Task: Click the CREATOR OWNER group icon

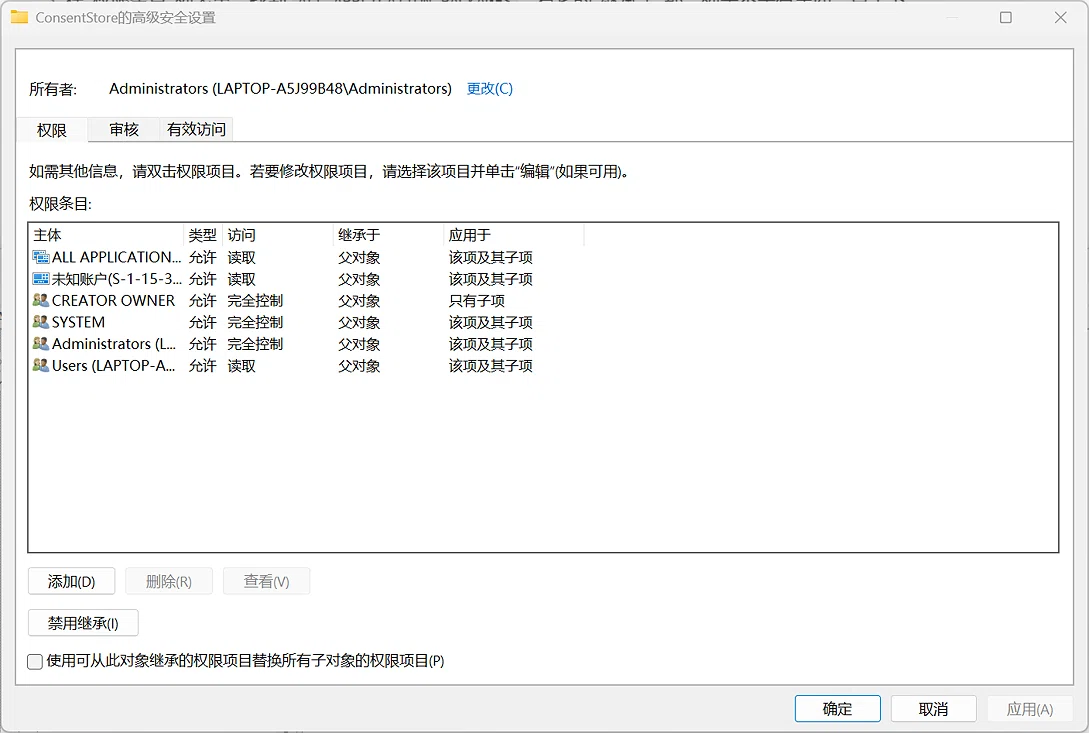Action: tap(41, 300)
